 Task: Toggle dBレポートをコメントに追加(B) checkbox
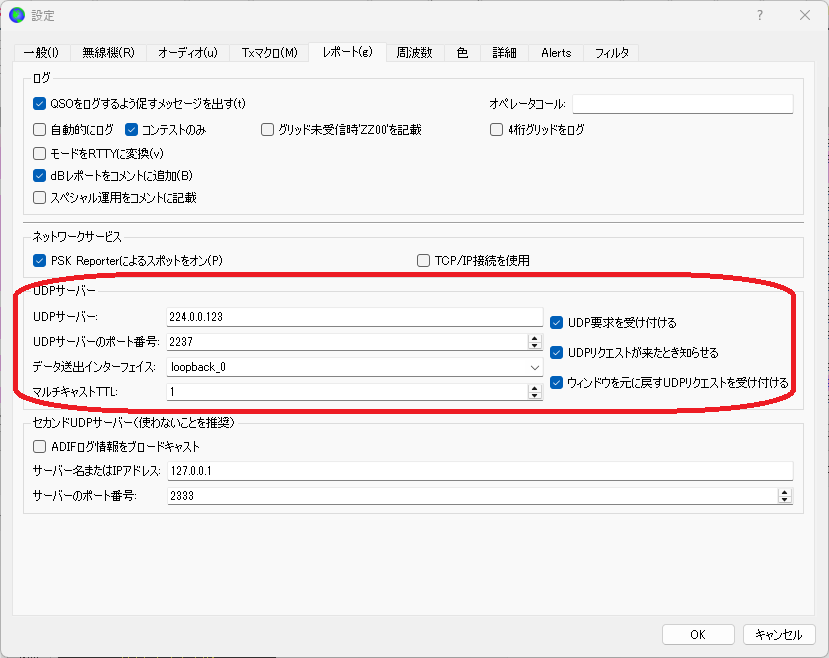pos(39,175)
